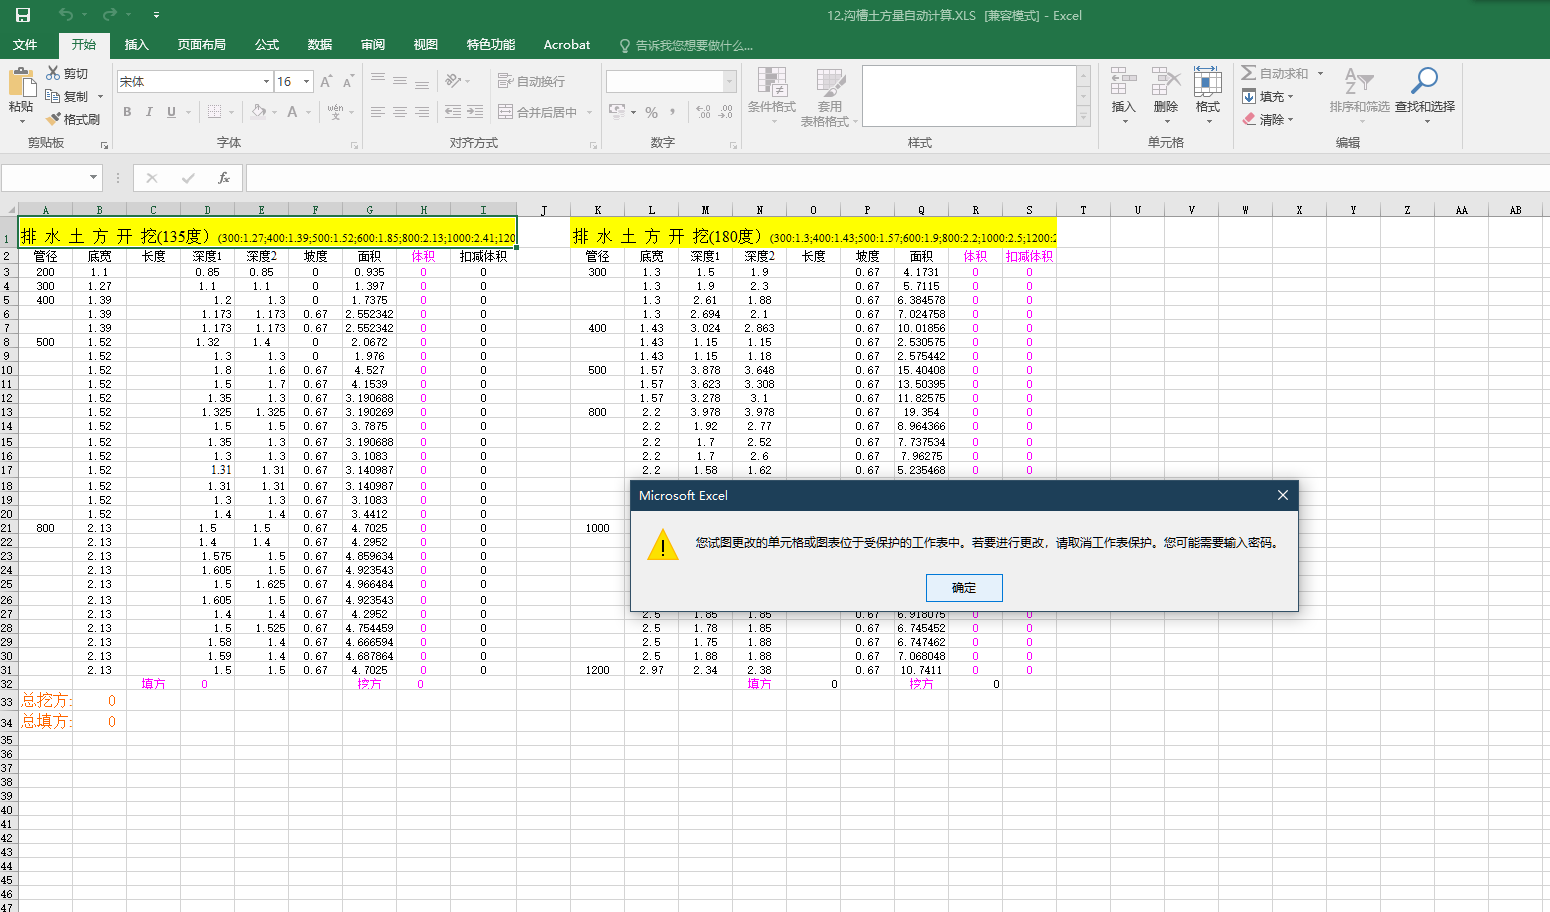This screenshot has height=912, width=1550.
Task: Select cell with 总挖方 label
Action: (46, 701)
